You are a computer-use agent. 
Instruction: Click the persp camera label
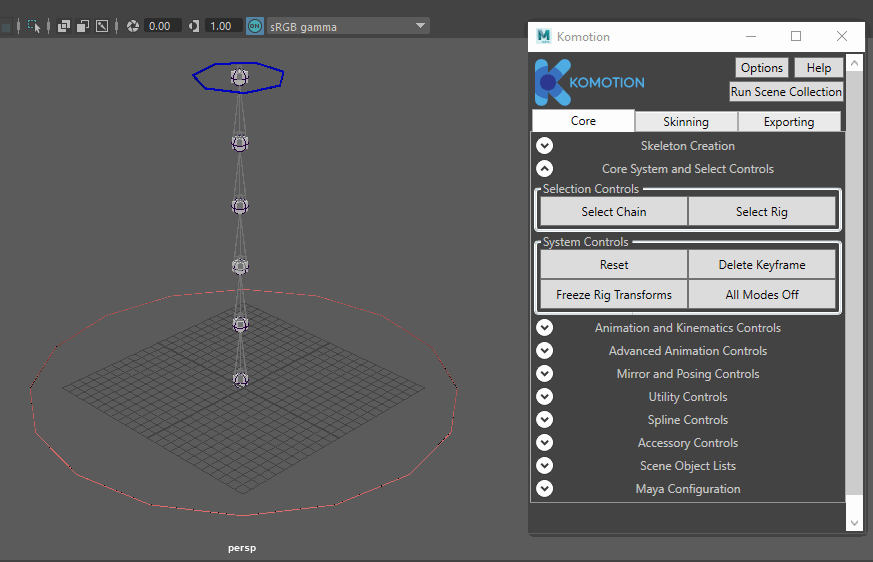(242, 548)
